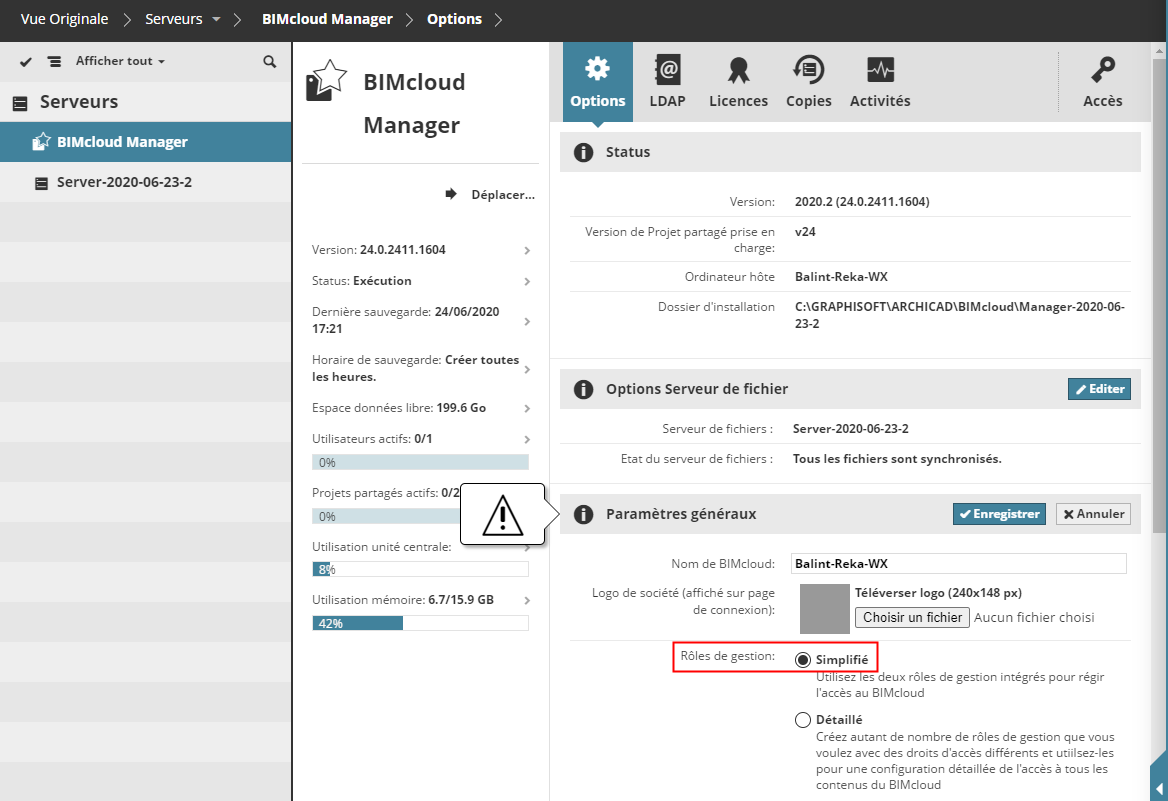
Task: Select BIMcloud Manager in server tree
Action: click(x=145, y=142)
